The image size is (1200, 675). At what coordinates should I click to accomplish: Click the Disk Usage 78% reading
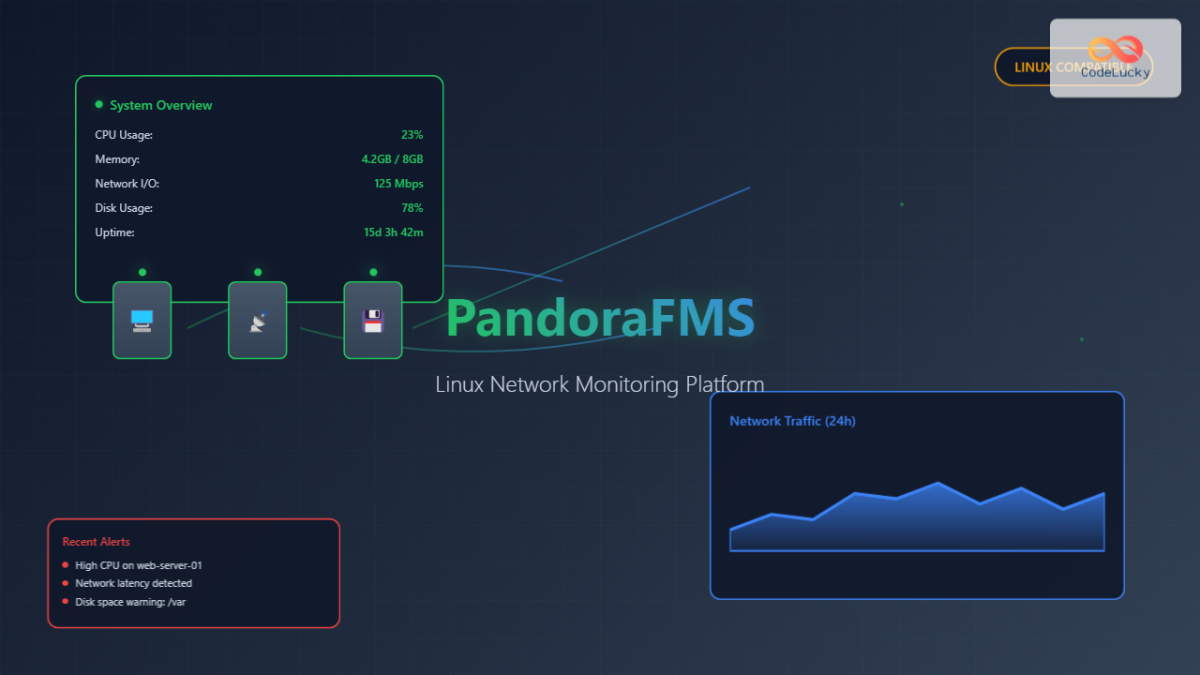[x=412, y=207]
